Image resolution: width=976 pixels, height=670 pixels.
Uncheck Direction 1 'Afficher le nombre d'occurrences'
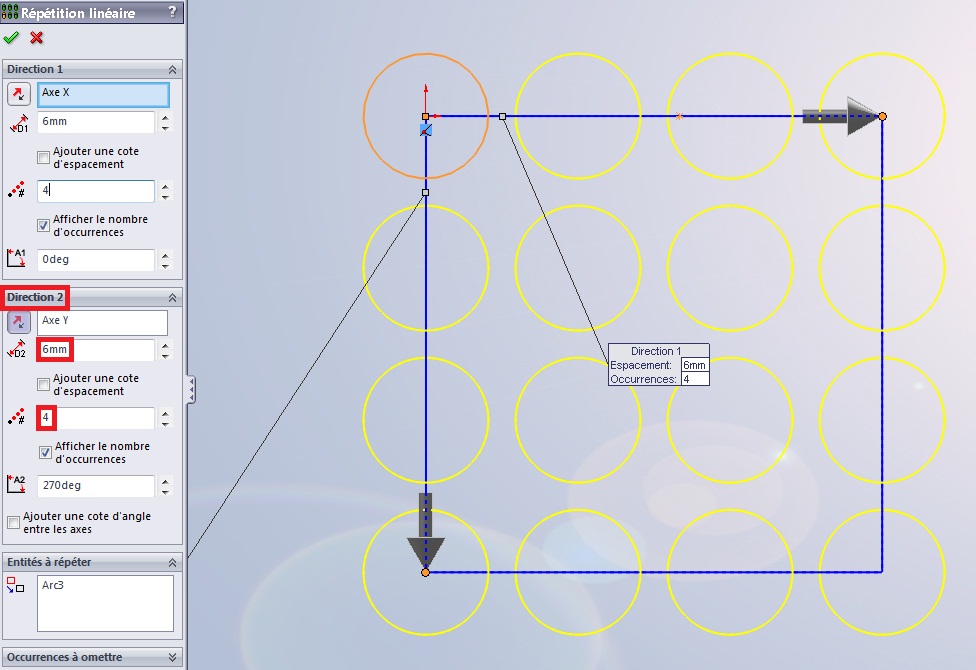43,225
